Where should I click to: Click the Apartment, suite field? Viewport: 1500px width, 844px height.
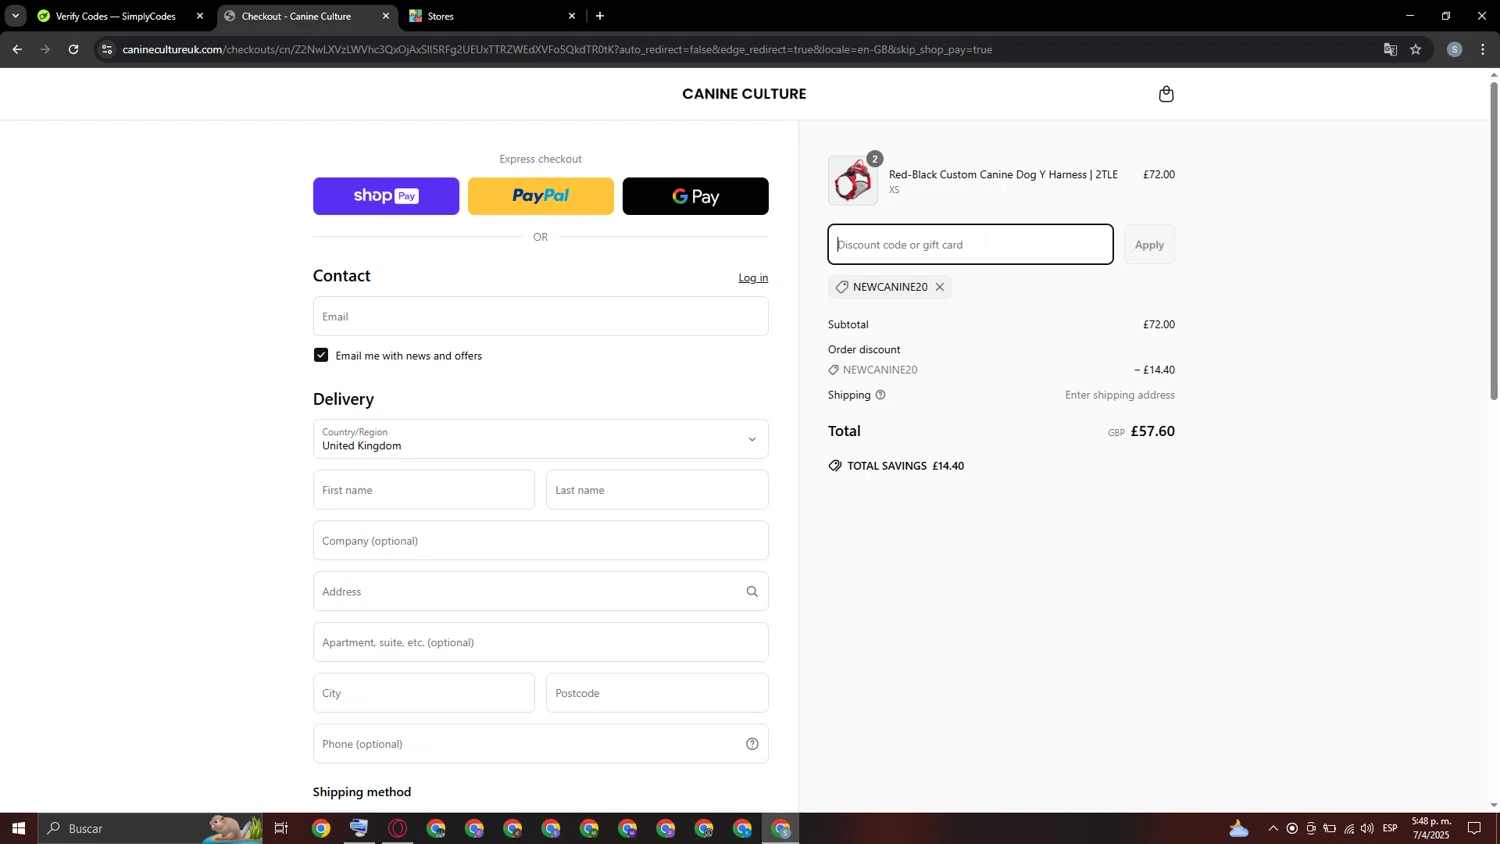click(541, 642)
